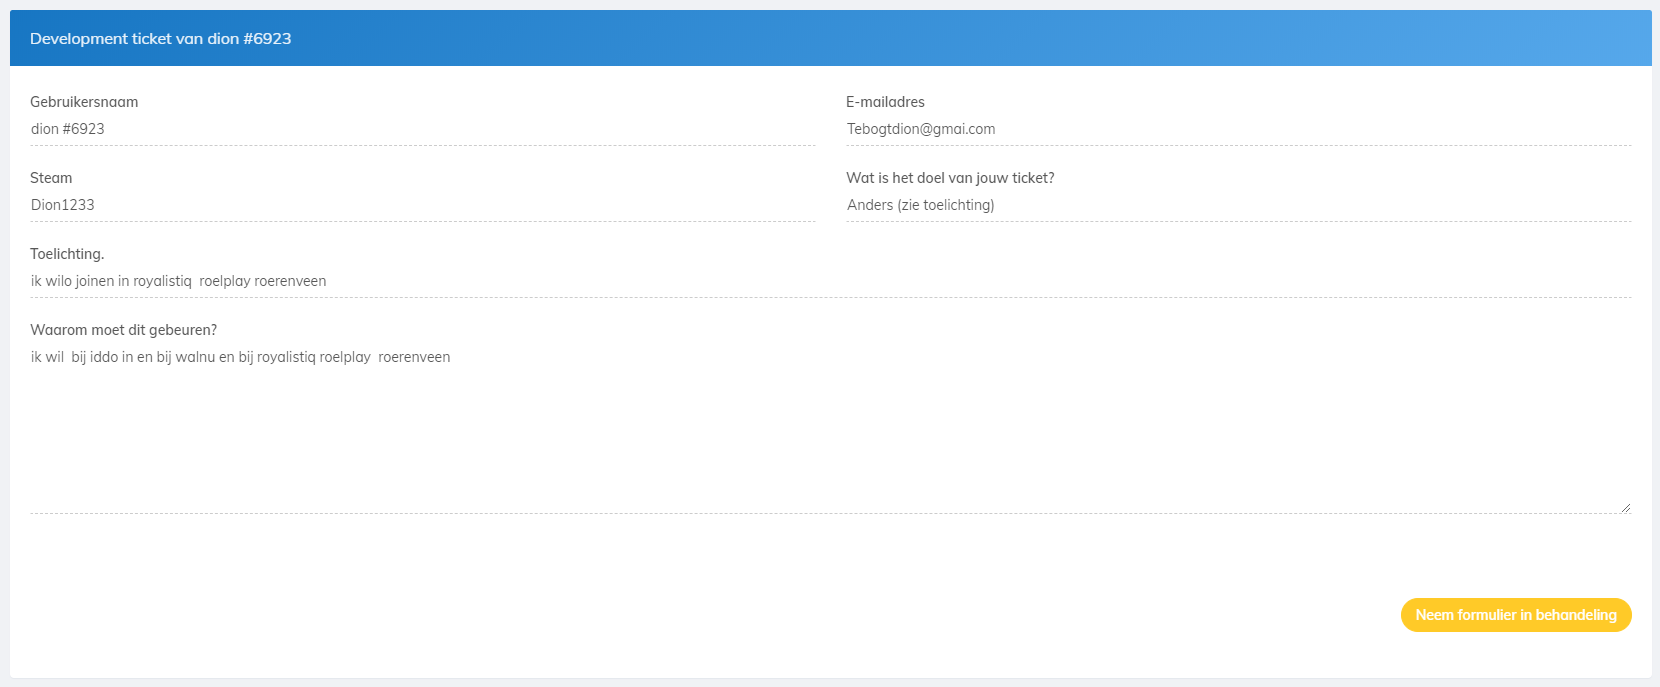Focus the 'Waarom moet dit gebeuren?' textarea

pos(830,430)
